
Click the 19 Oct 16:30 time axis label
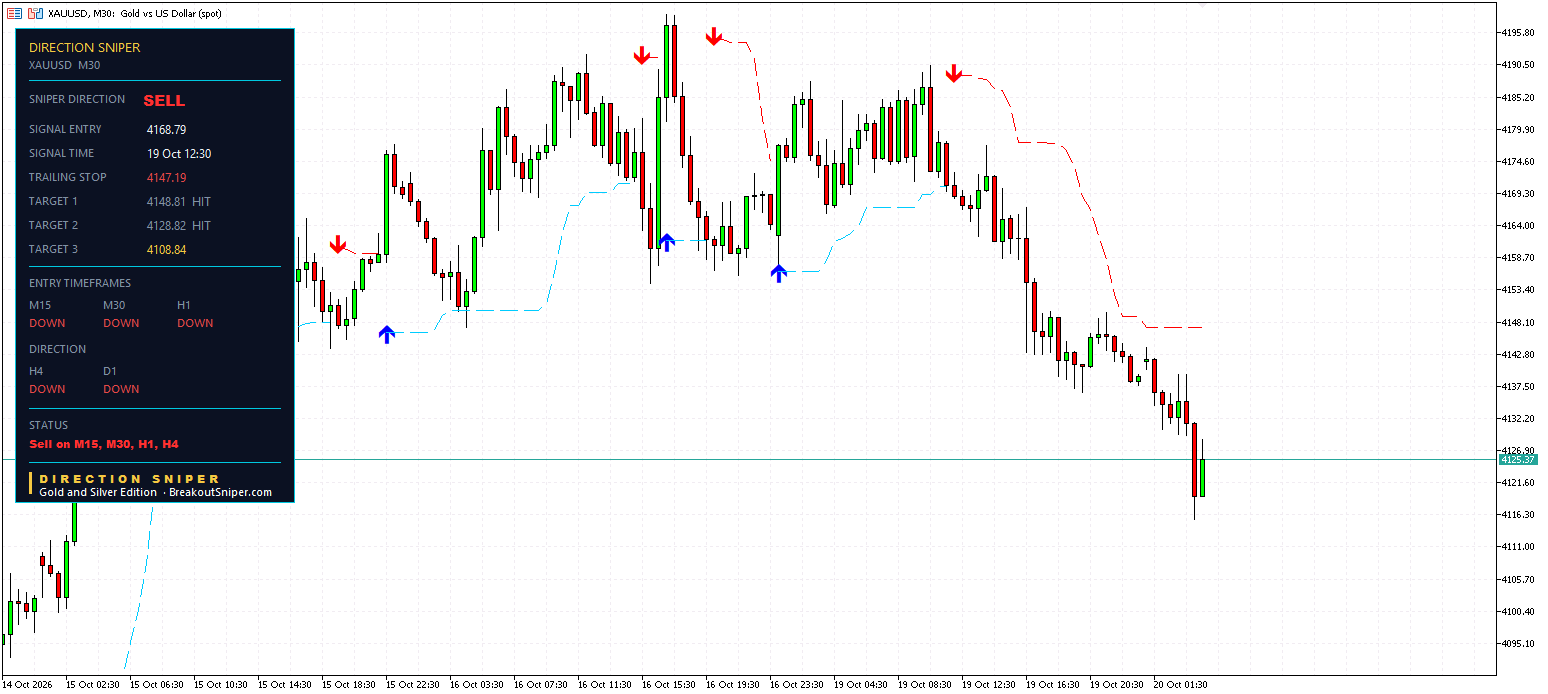[1053, 685]
